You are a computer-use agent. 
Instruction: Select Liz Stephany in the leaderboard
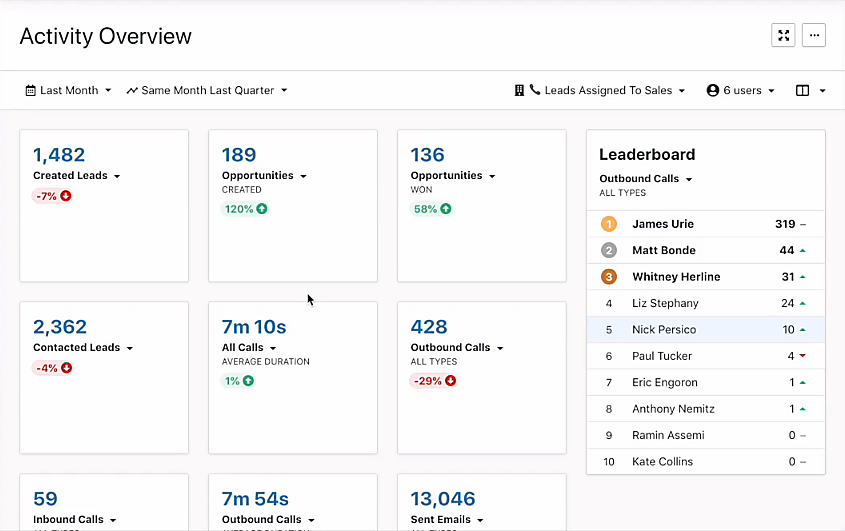pyautogui.click(x=705, y=303)
